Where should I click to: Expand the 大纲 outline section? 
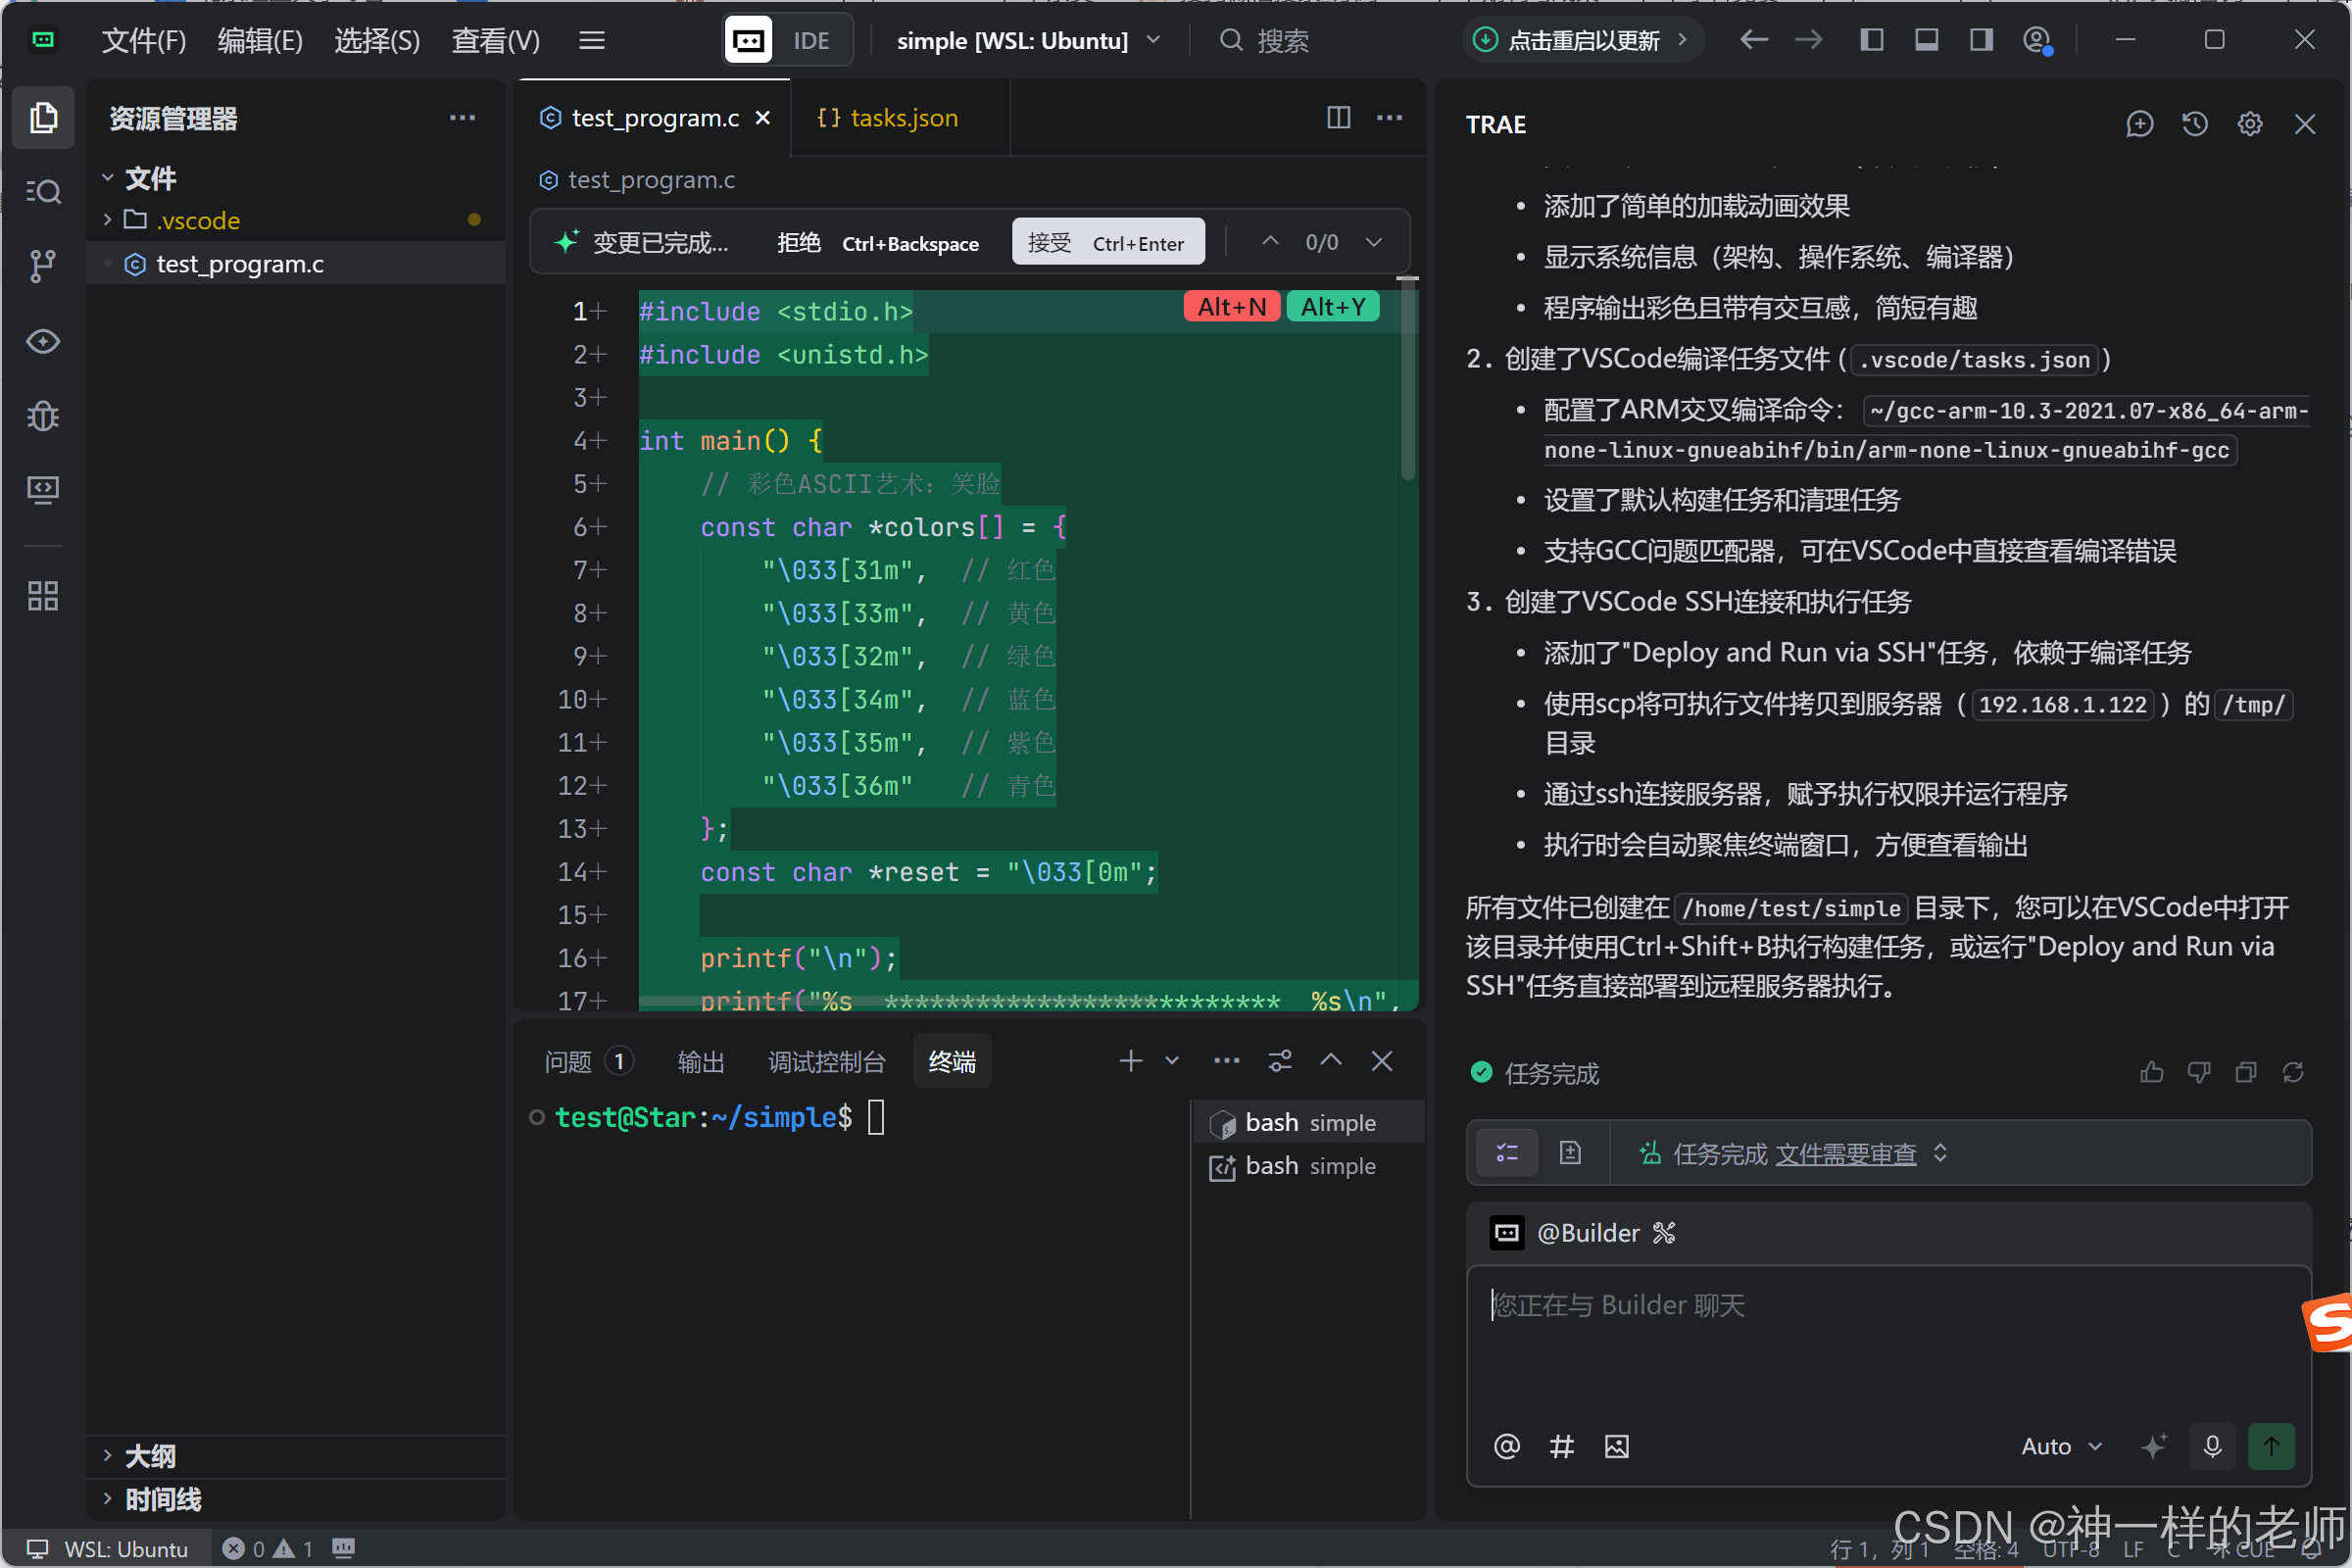tap(150, 1456)
